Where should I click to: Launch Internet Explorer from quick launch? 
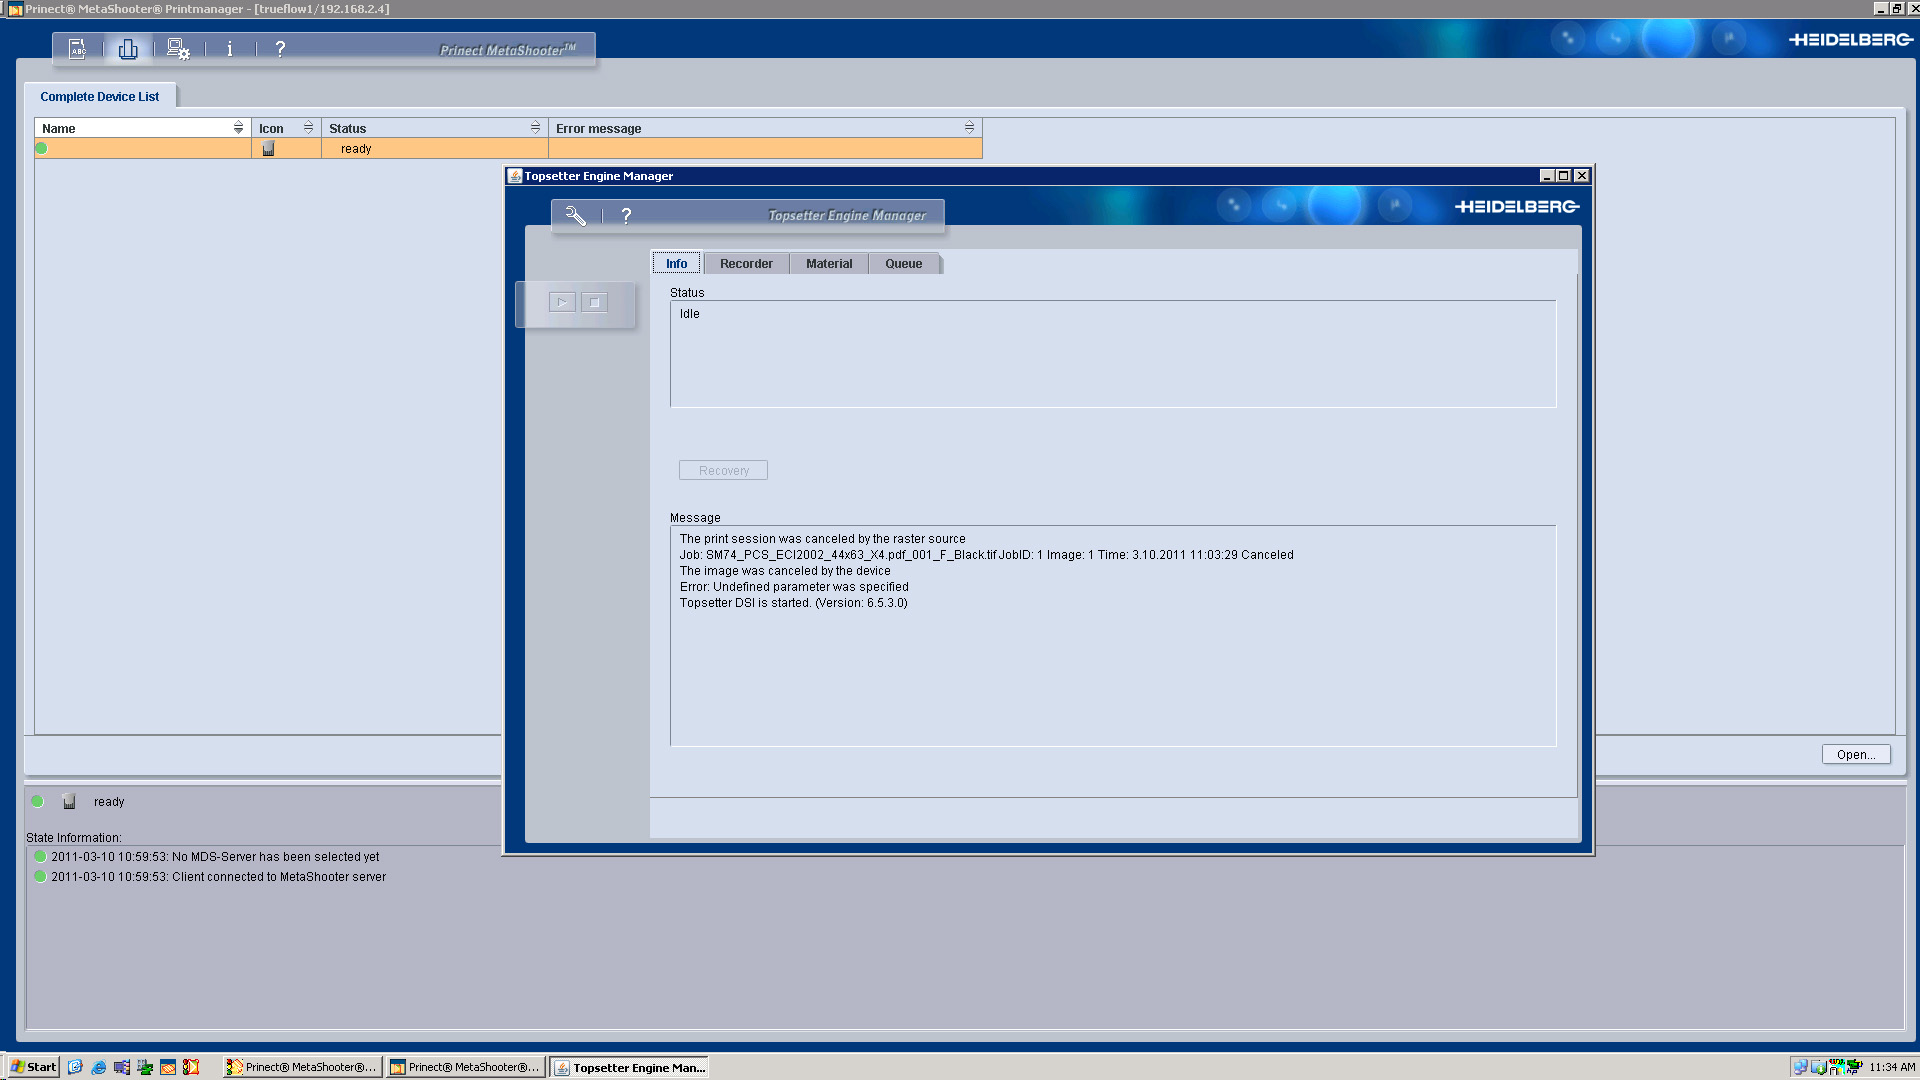[98, 1067]
